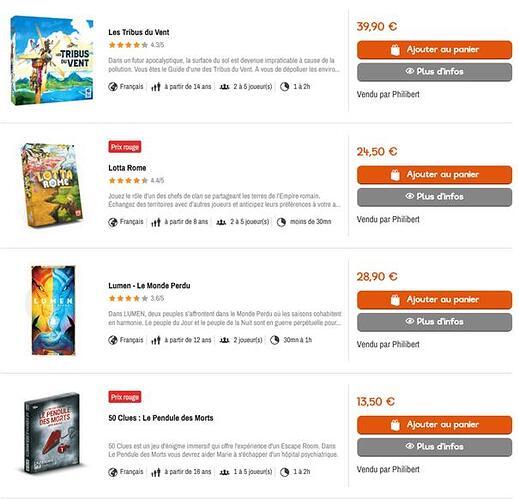
Task: View more info on 50 Clues game
Action: point(434,447)
